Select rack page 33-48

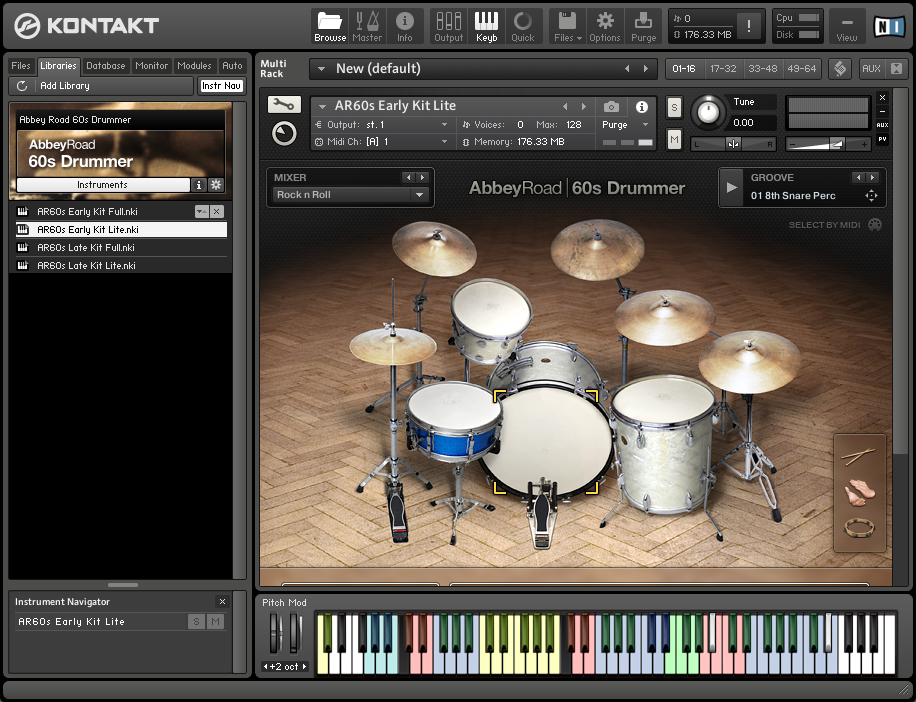(762, 69)
